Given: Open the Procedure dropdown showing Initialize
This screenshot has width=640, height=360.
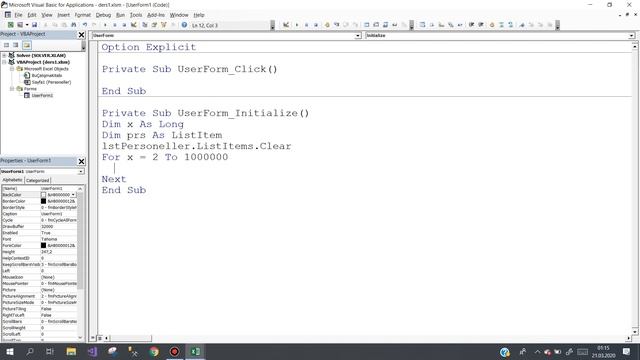Looking at the screenshot, I should [x=631, y=36].
